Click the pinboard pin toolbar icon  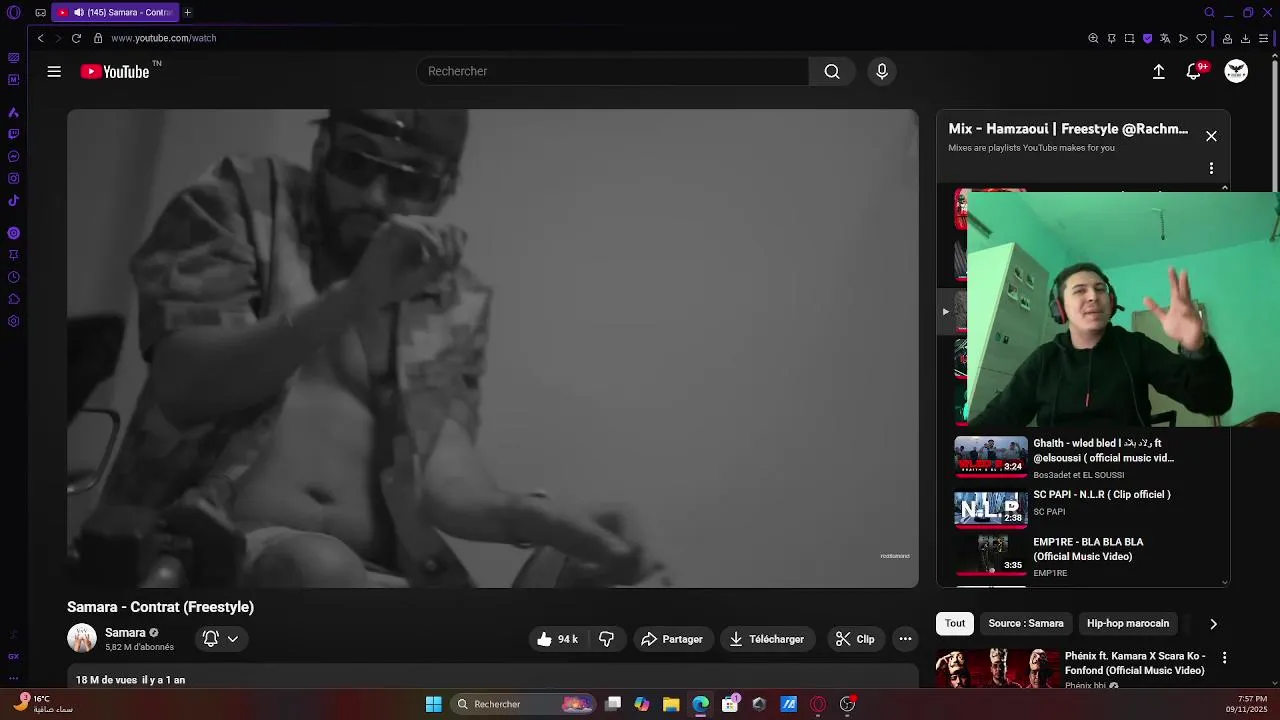point(1111,38)
